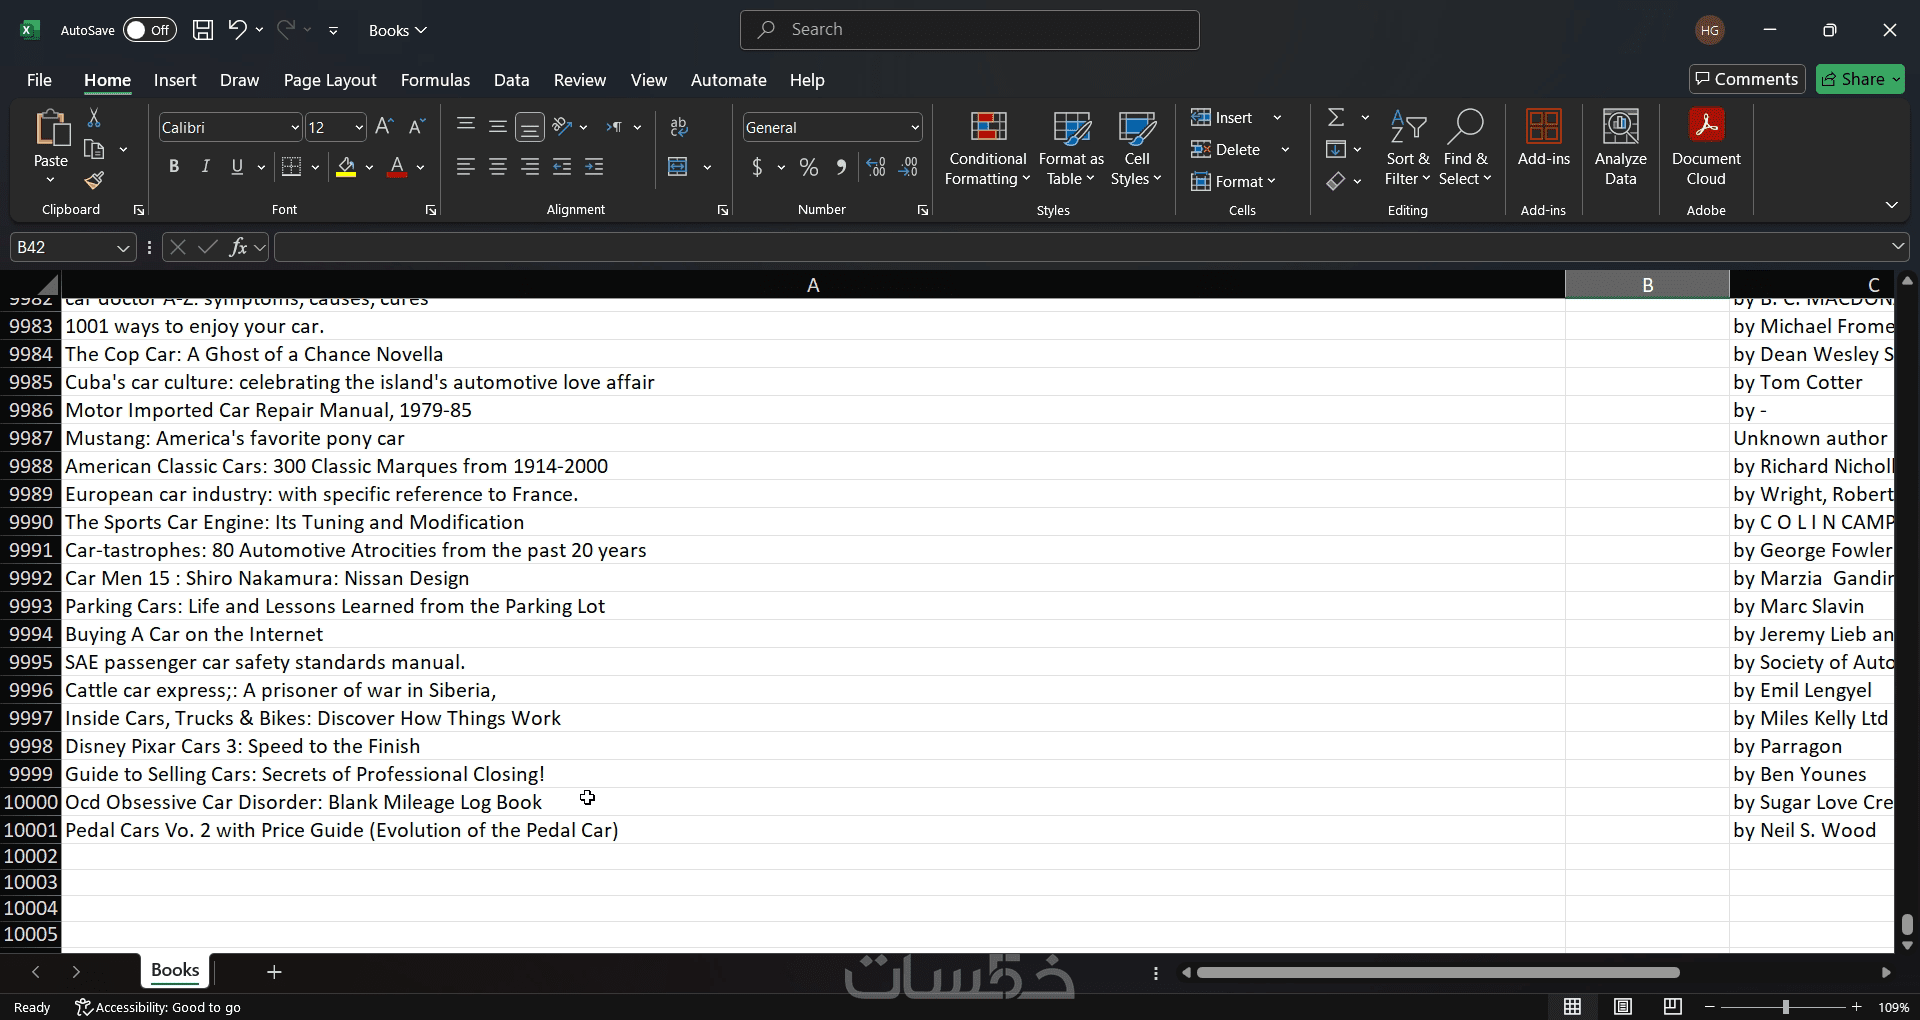Image resolution: width=1920 pixels, height=1020 pixels.
Task: Click the font color red A swatch
Action: [397, 167]
